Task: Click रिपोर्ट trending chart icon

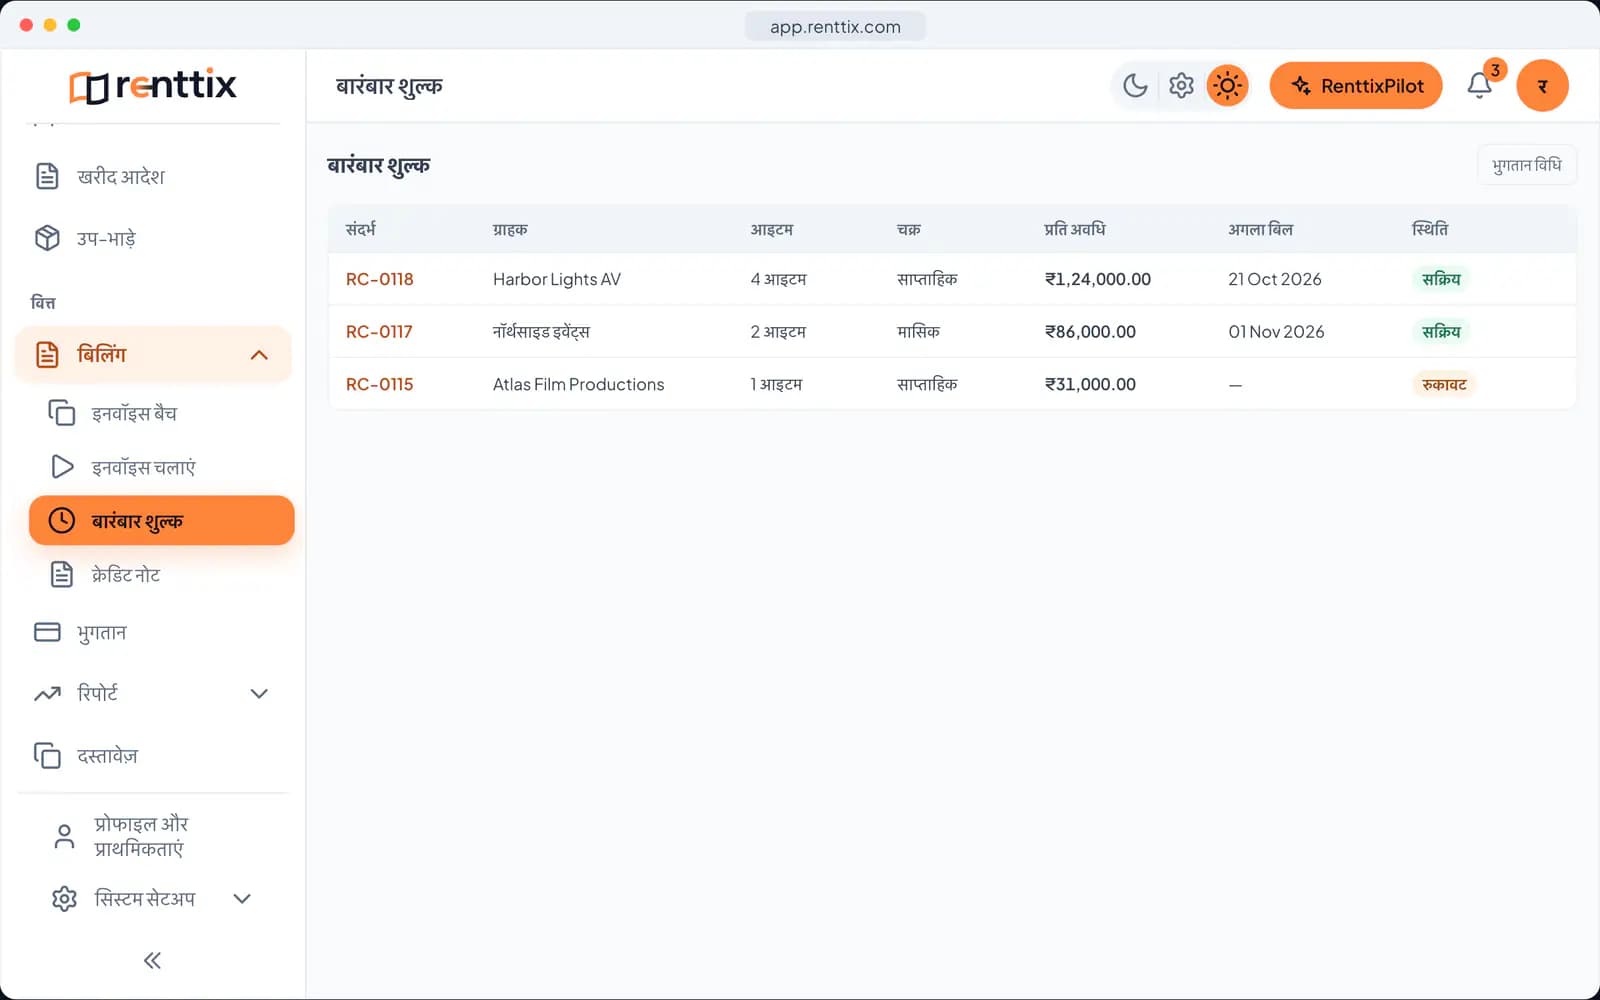Action: tap(47, 693)
